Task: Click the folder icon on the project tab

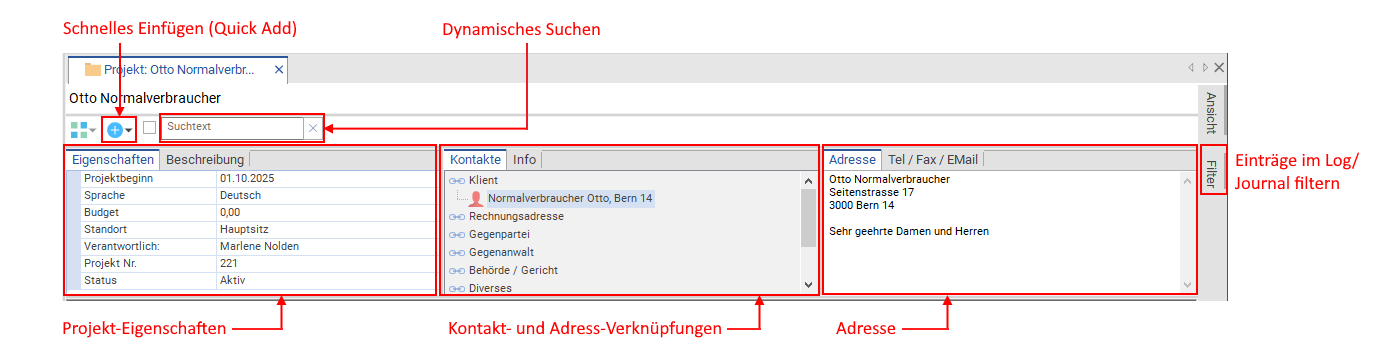Action: pos(93,70)
